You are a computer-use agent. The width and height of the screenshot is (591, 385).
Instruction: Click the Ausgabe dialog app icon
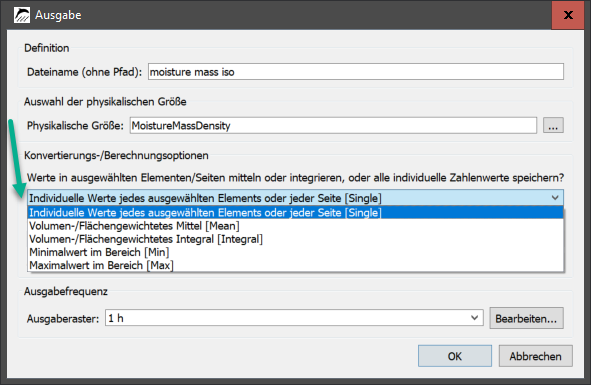[22, 15]
